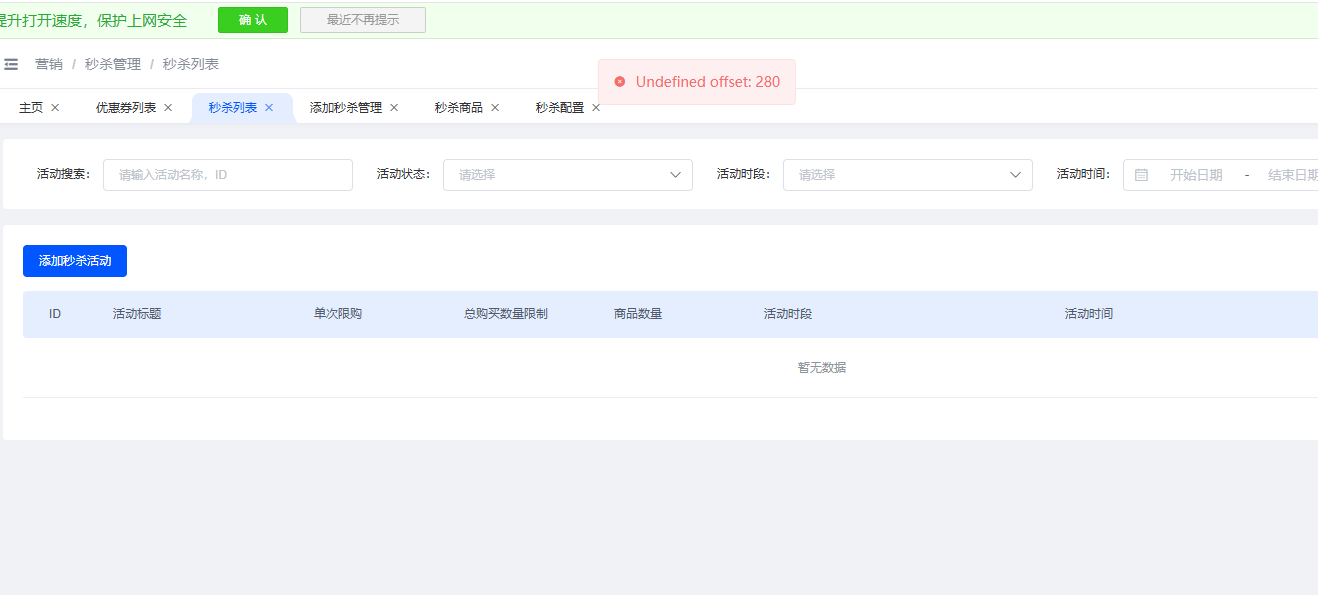
Task: Click the 总购买数量限制 column header
Action: point(506,314)
